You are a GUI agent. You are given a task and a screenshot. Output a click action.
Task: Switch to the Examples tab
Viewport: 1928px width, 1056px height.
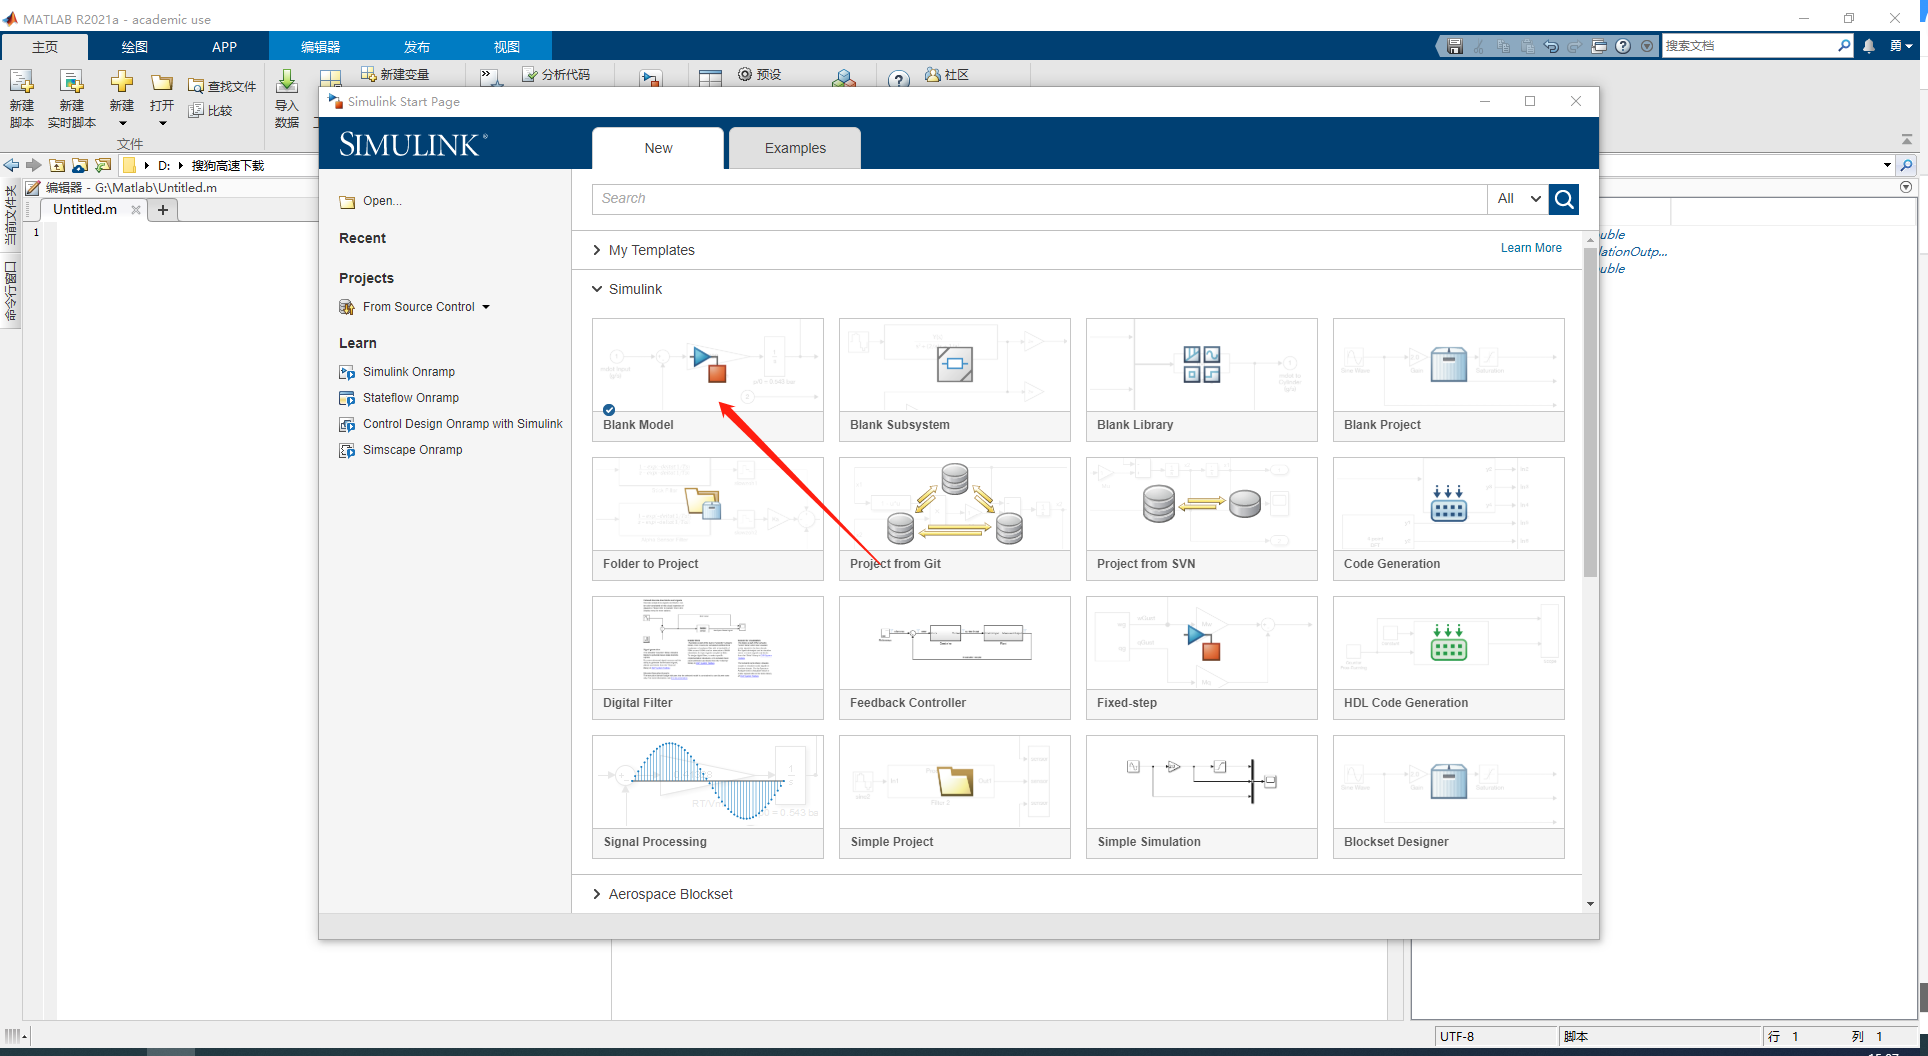click(x=795, y=148)
